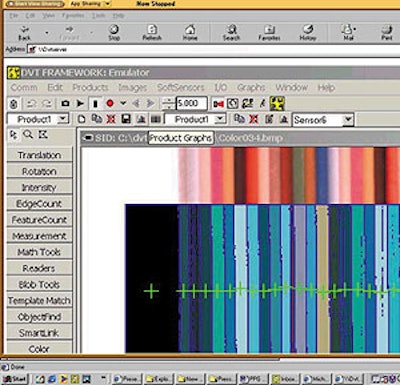
Task: Select the magnifier zoom tool
Action: (28, 135)
